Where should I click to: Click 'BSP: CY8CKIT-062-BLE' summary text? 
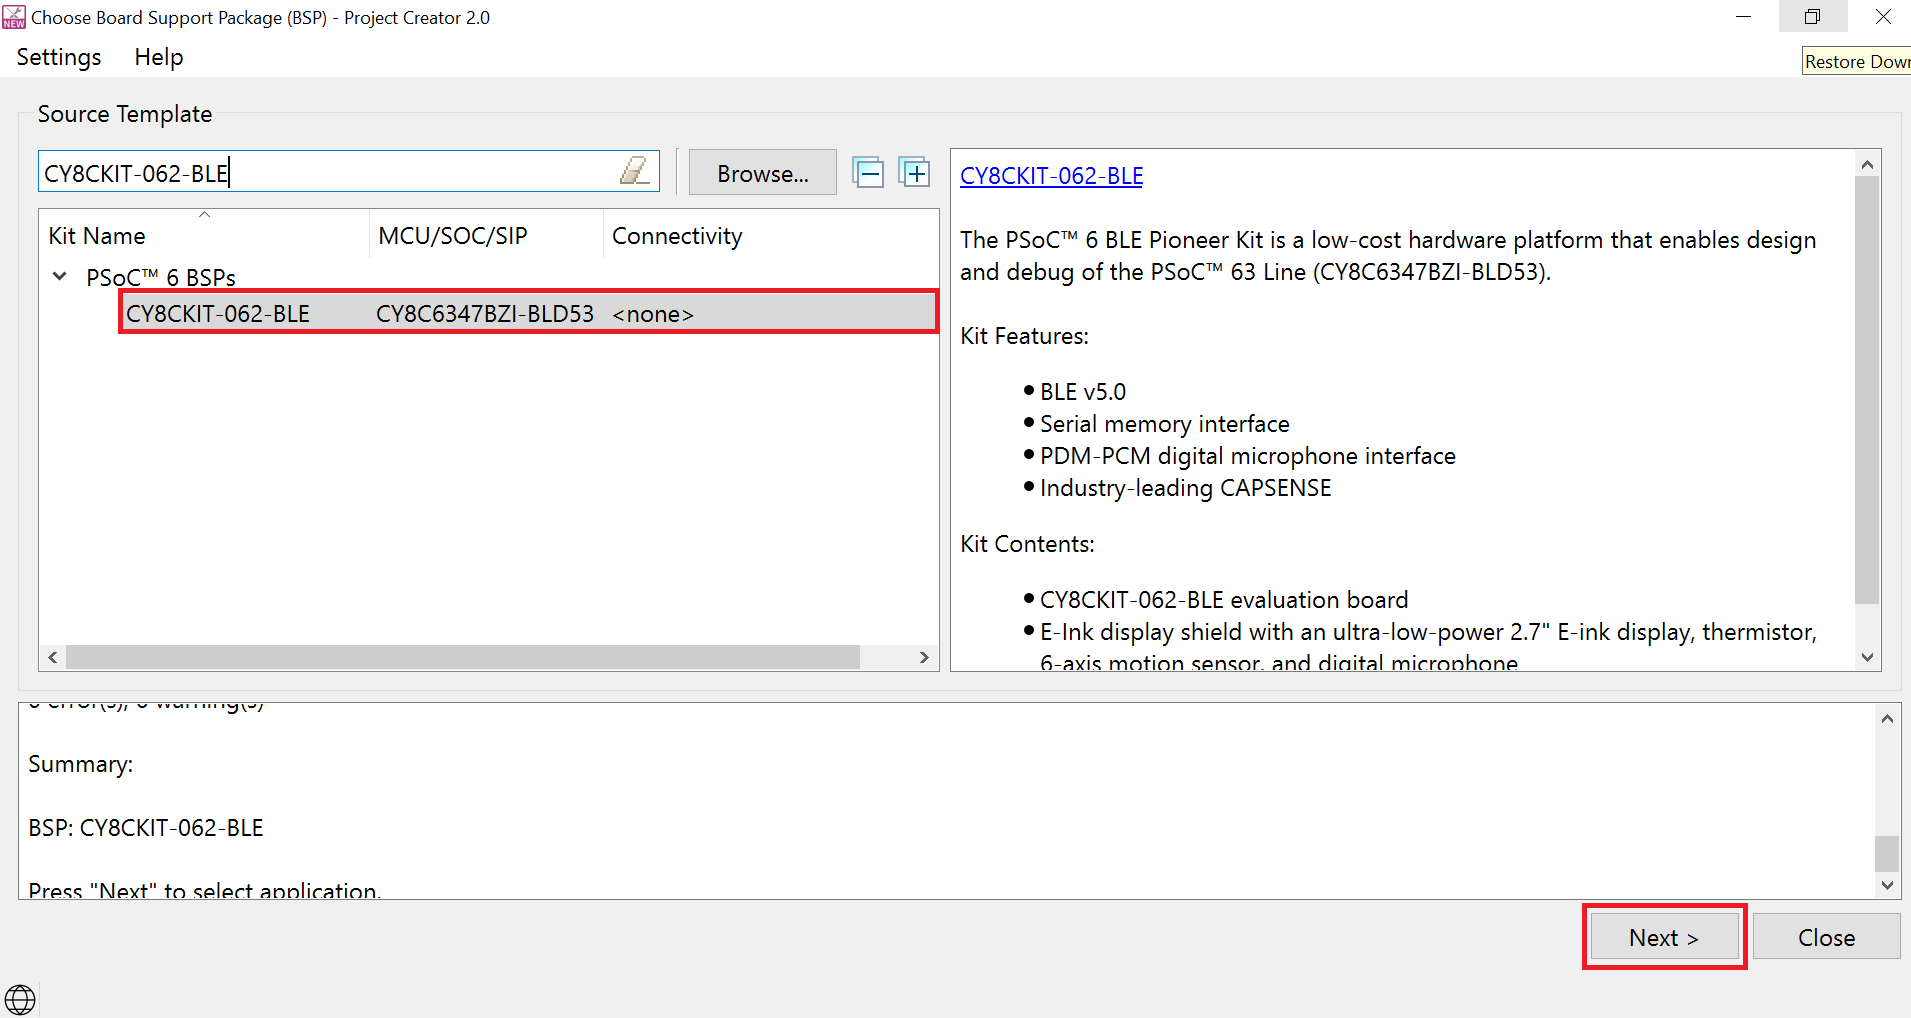click(146, 828)
